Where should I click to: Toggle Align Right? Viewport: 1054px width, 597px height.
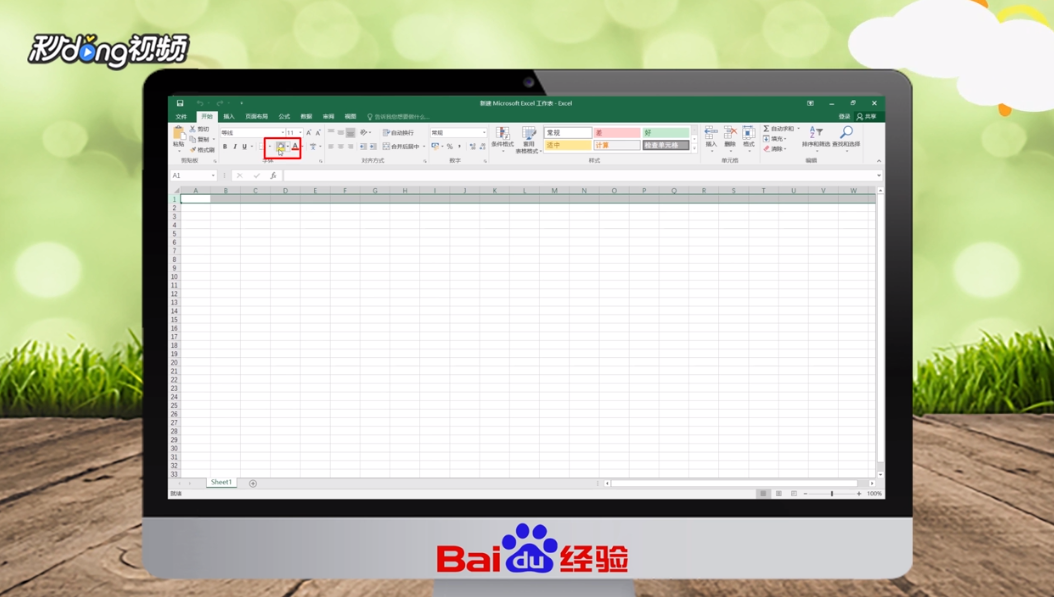350,146
